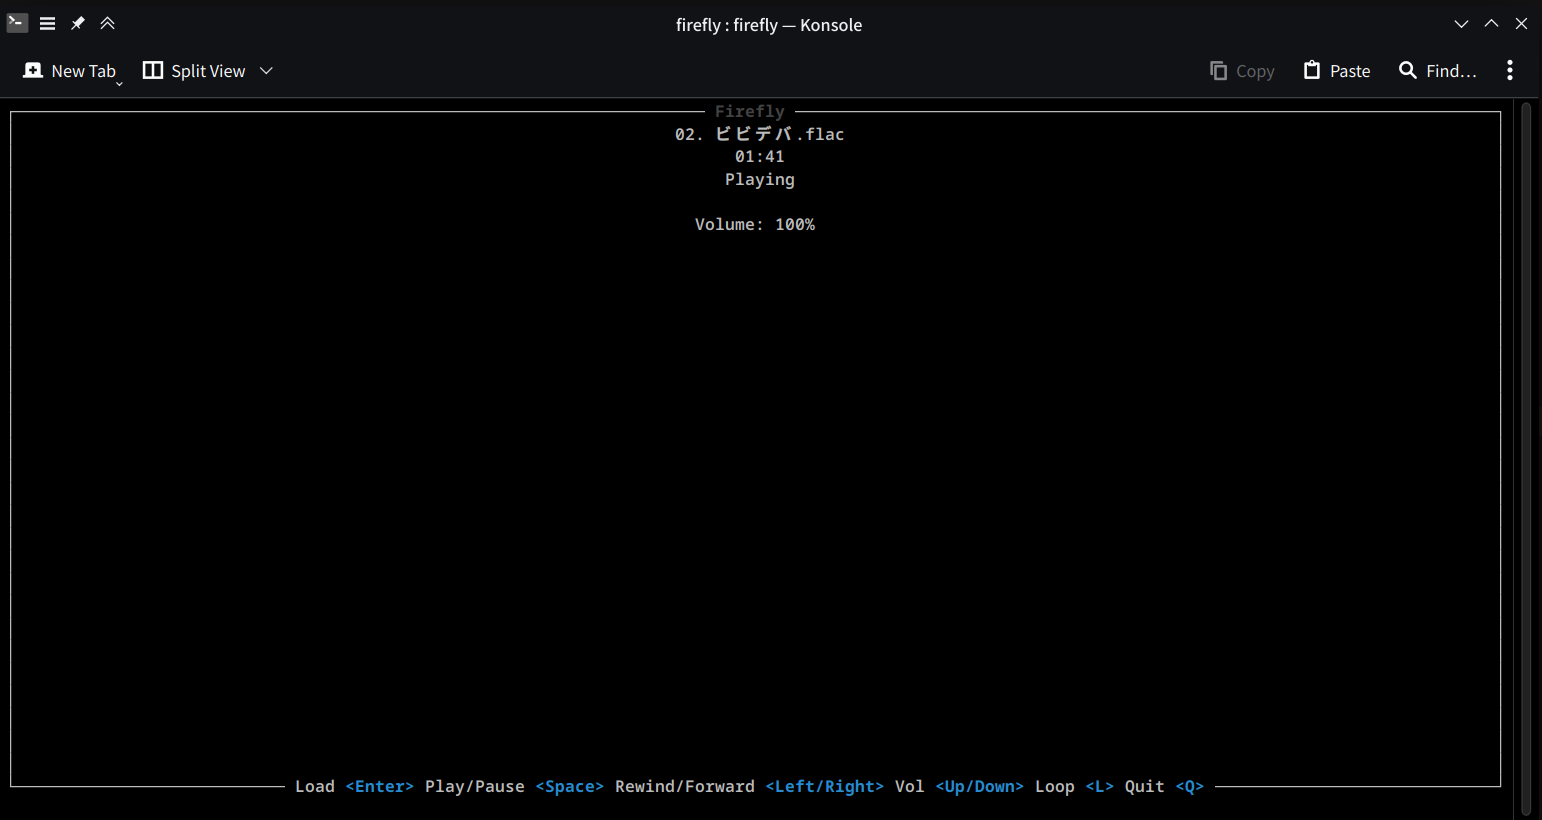Close the Konsole window

tap(1521, 24)
